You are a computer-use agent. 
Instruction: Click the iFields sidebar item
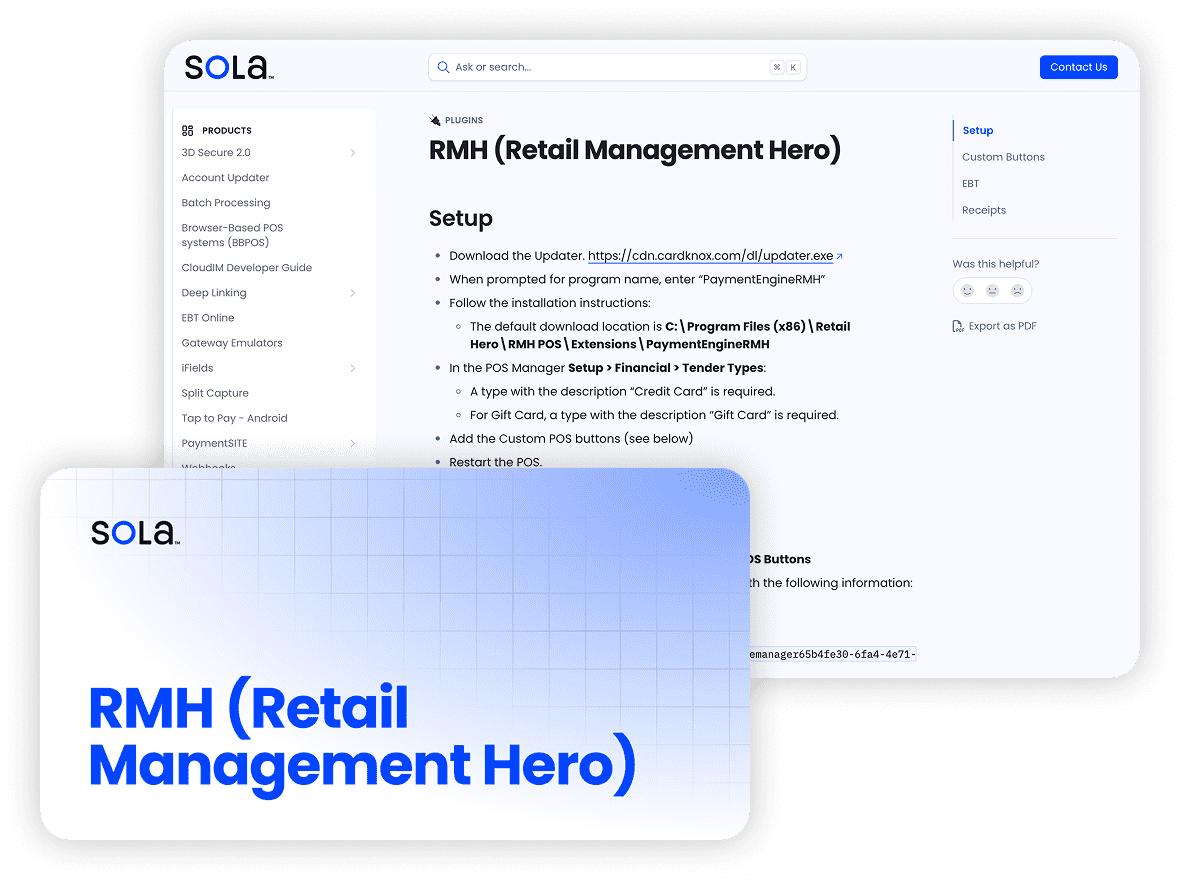coord(197,368)
